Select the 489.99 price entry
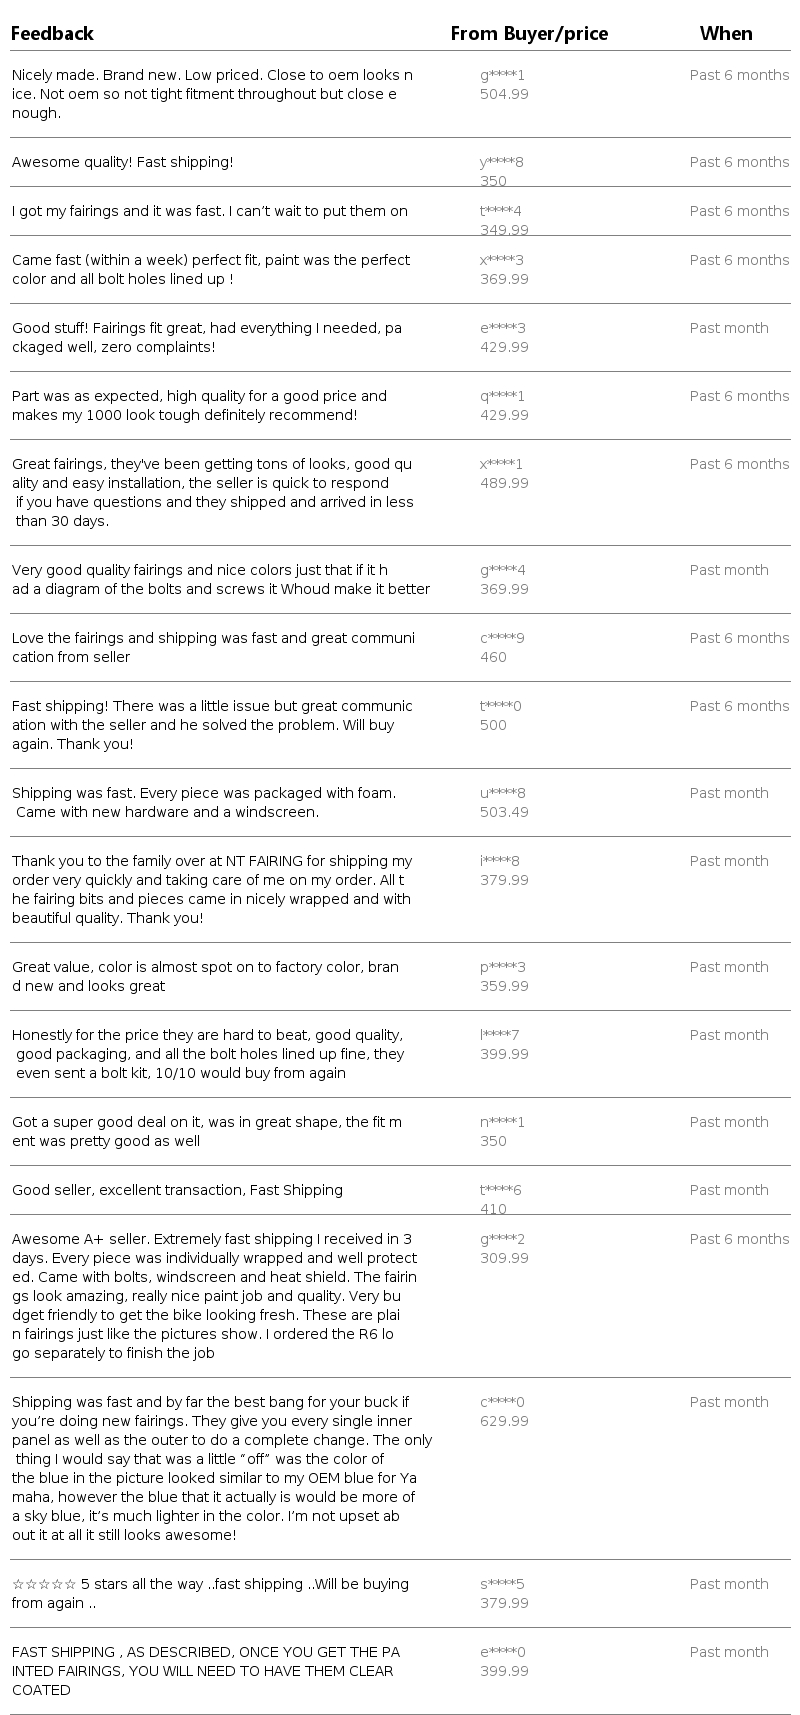 [504, 483]
